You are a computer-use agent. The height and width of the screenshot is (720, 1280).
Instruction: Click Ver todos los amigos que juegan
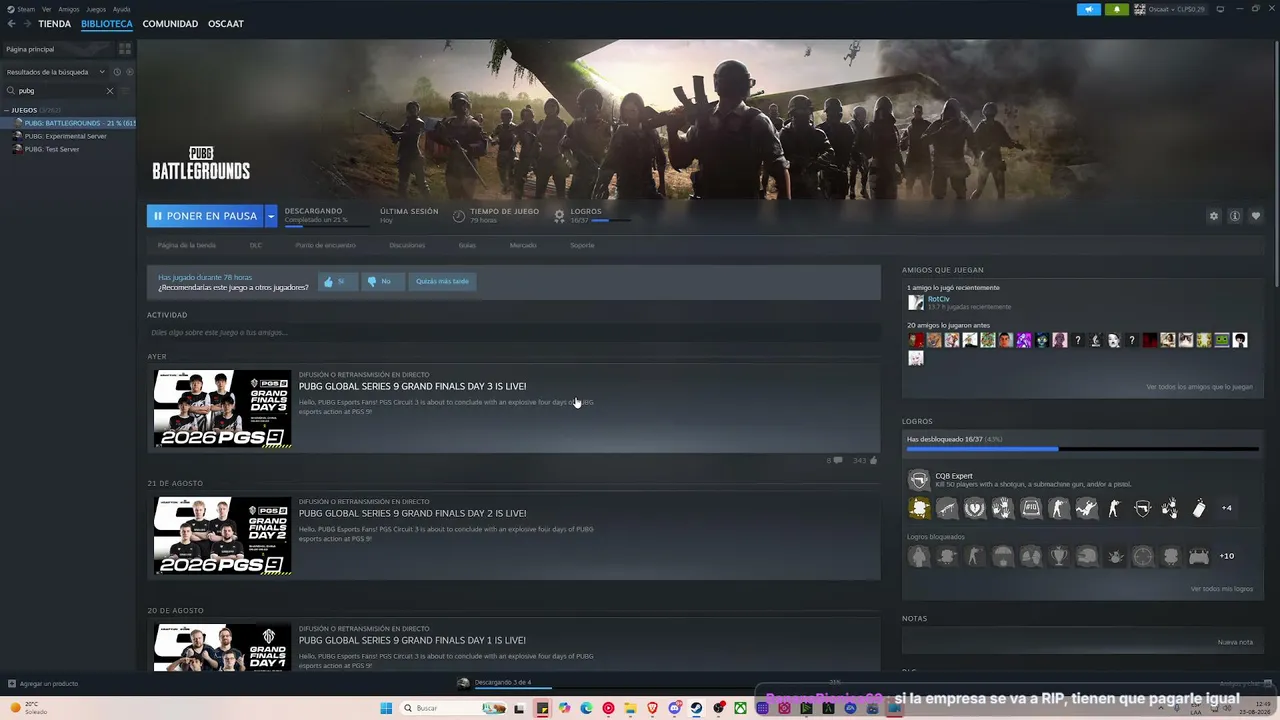click(1199, 387)
